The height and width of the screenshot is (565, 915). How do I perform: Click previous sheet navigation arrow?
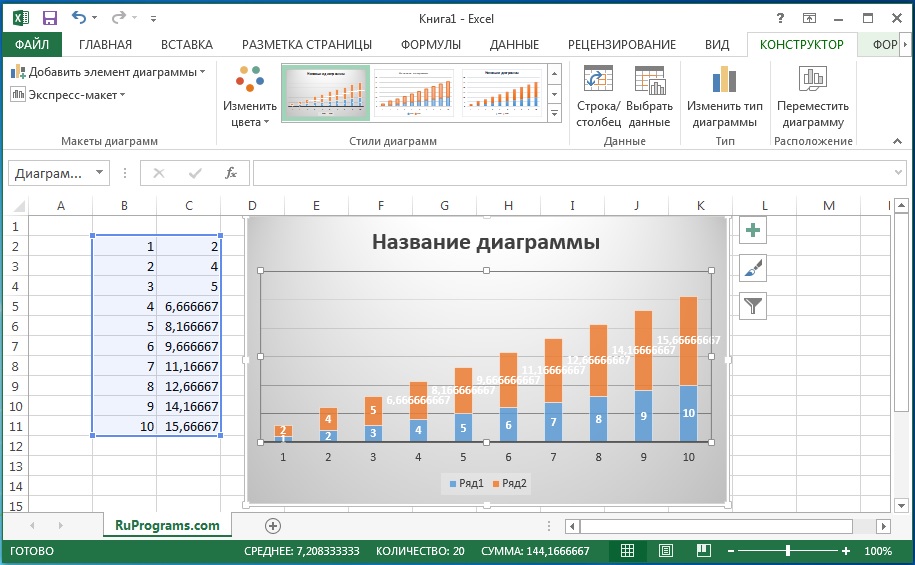coord(32,525)
